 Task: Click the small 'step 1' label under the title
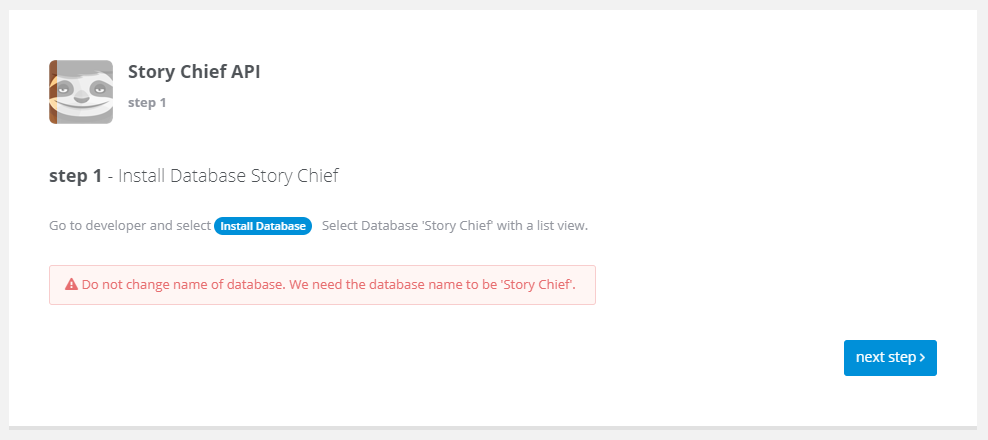click(147, 102)
